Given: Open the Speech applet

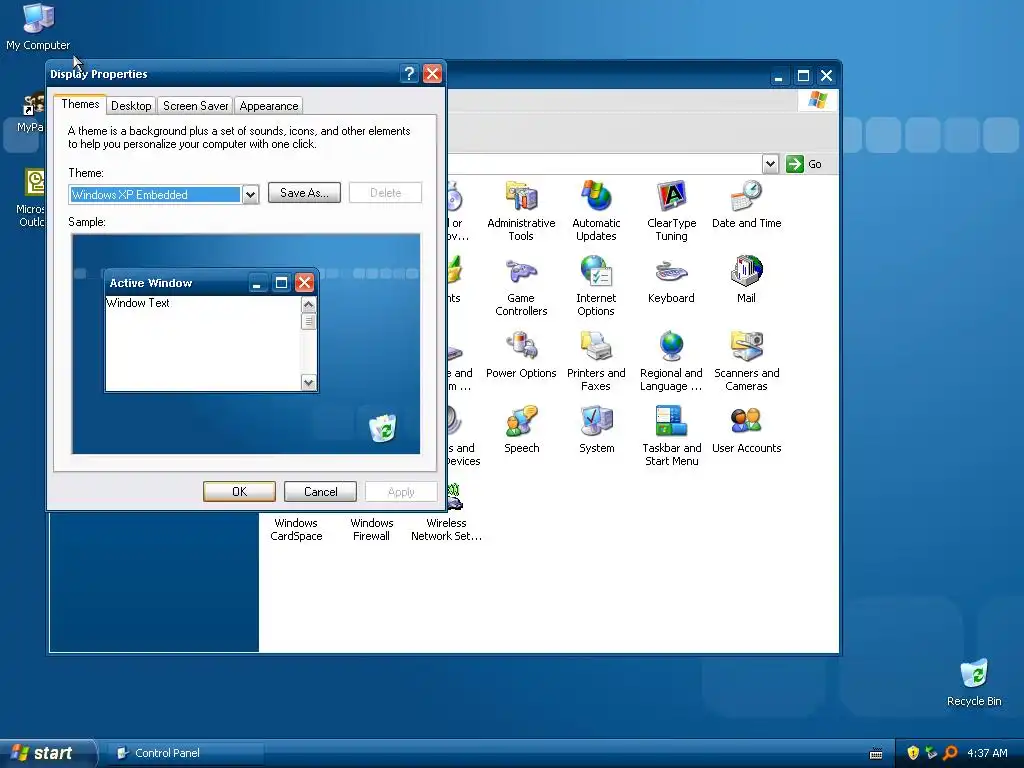Looking at the screenshot, I should (x=521, y=429).
